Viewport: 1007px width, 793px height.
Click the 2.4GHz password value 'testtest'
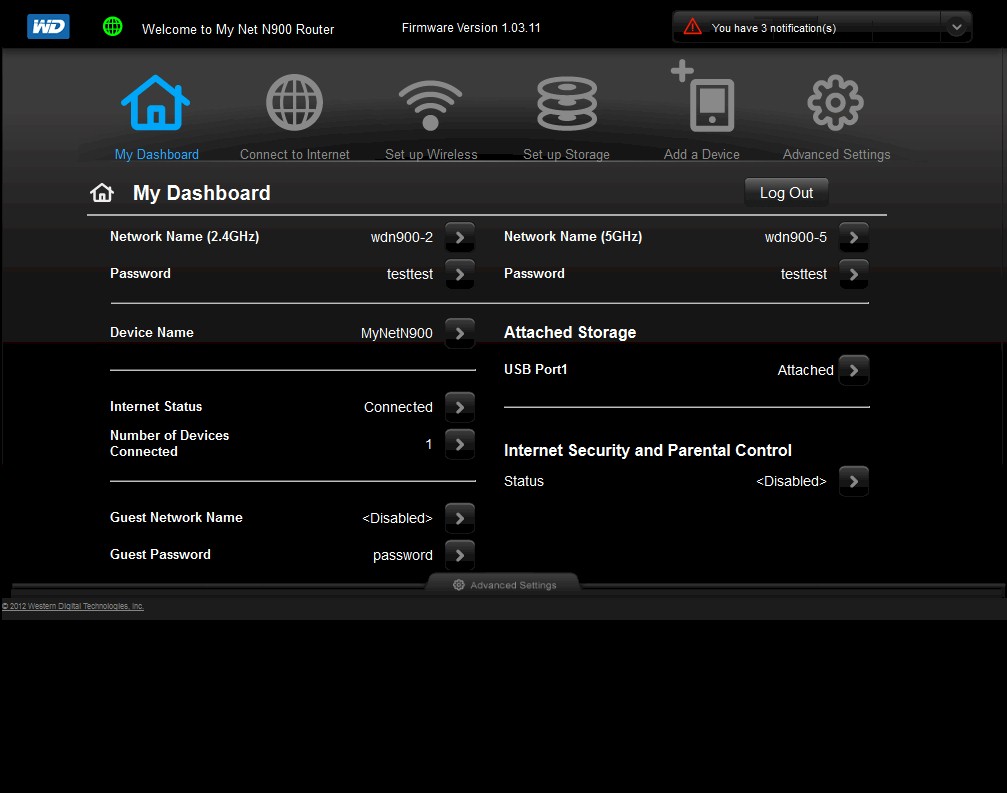(x=410, y=275)
